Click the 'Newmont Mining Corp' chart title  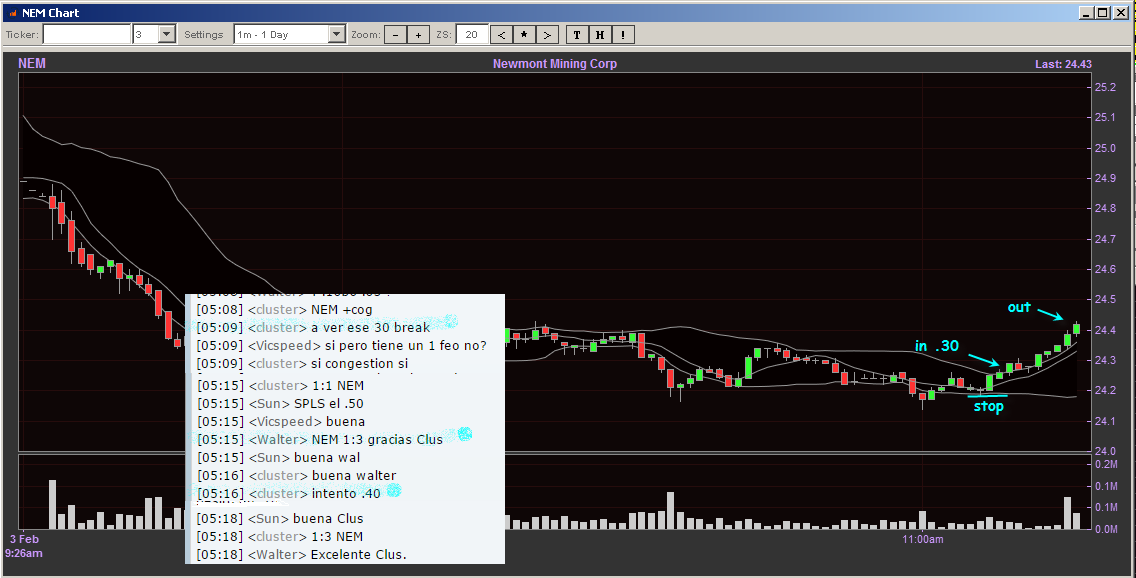555,64
